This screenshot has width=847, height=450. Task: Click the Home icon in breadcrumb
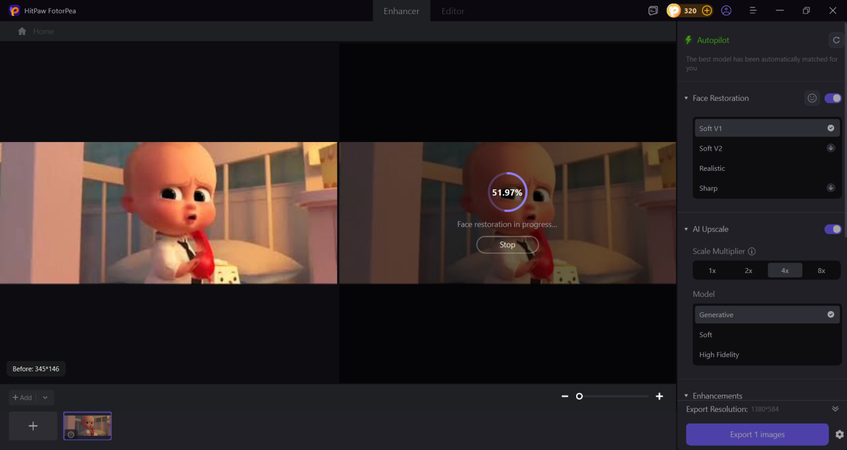click(x=22, y=31)
